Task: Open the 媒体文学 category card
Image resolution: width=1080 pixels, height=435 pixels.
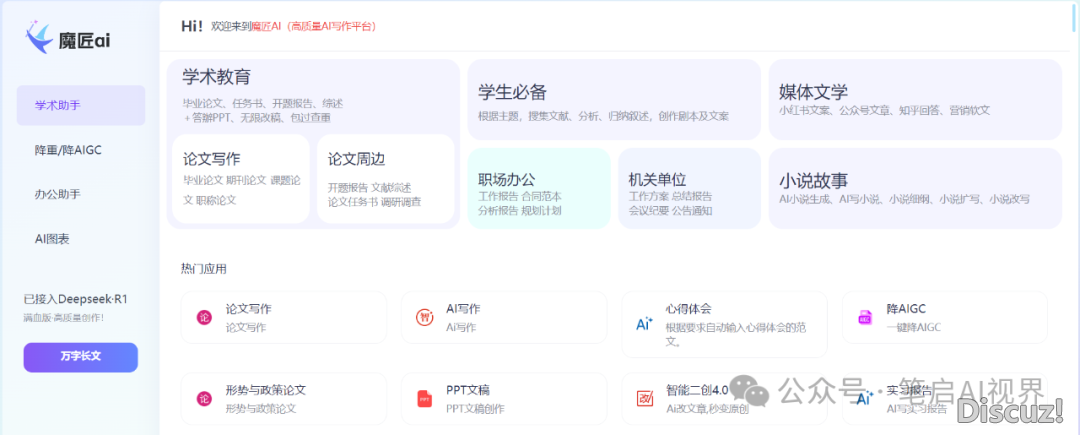Action: click(914, 100)
